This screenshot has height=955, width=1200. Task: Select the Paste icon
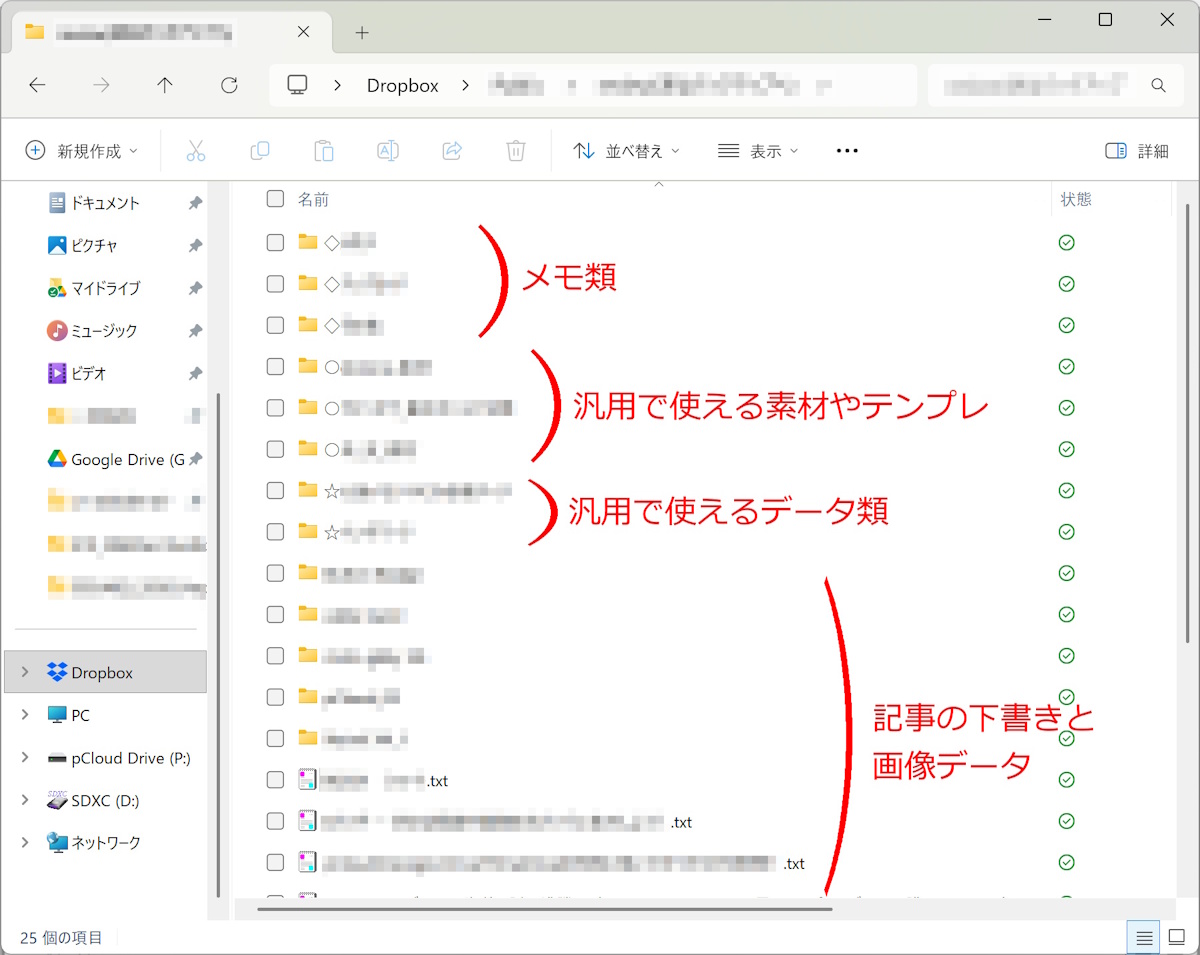tap(324, 150)
